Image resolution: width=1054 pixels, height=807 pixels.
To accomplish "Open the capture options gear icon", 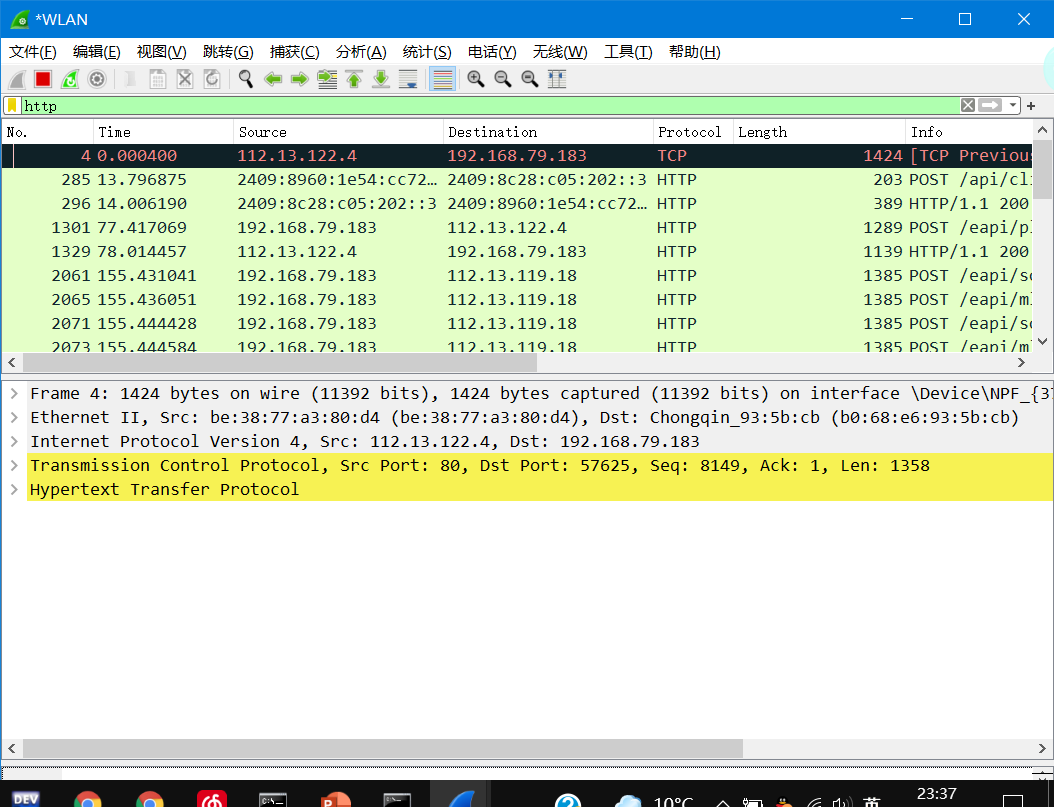I will pos(97,78).
